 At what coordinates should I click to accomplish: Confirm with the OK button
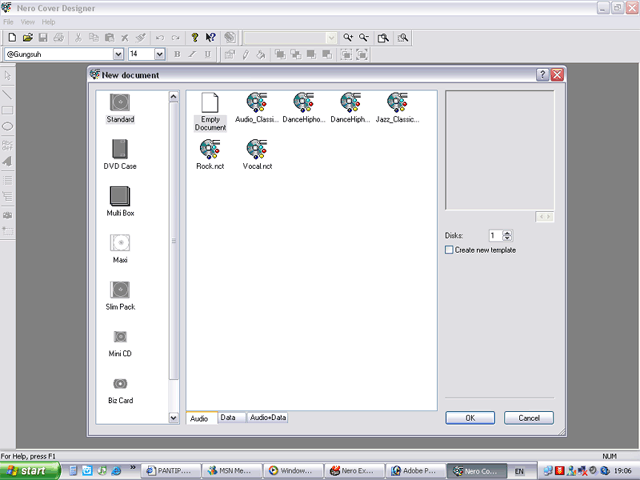click(470, 418)
